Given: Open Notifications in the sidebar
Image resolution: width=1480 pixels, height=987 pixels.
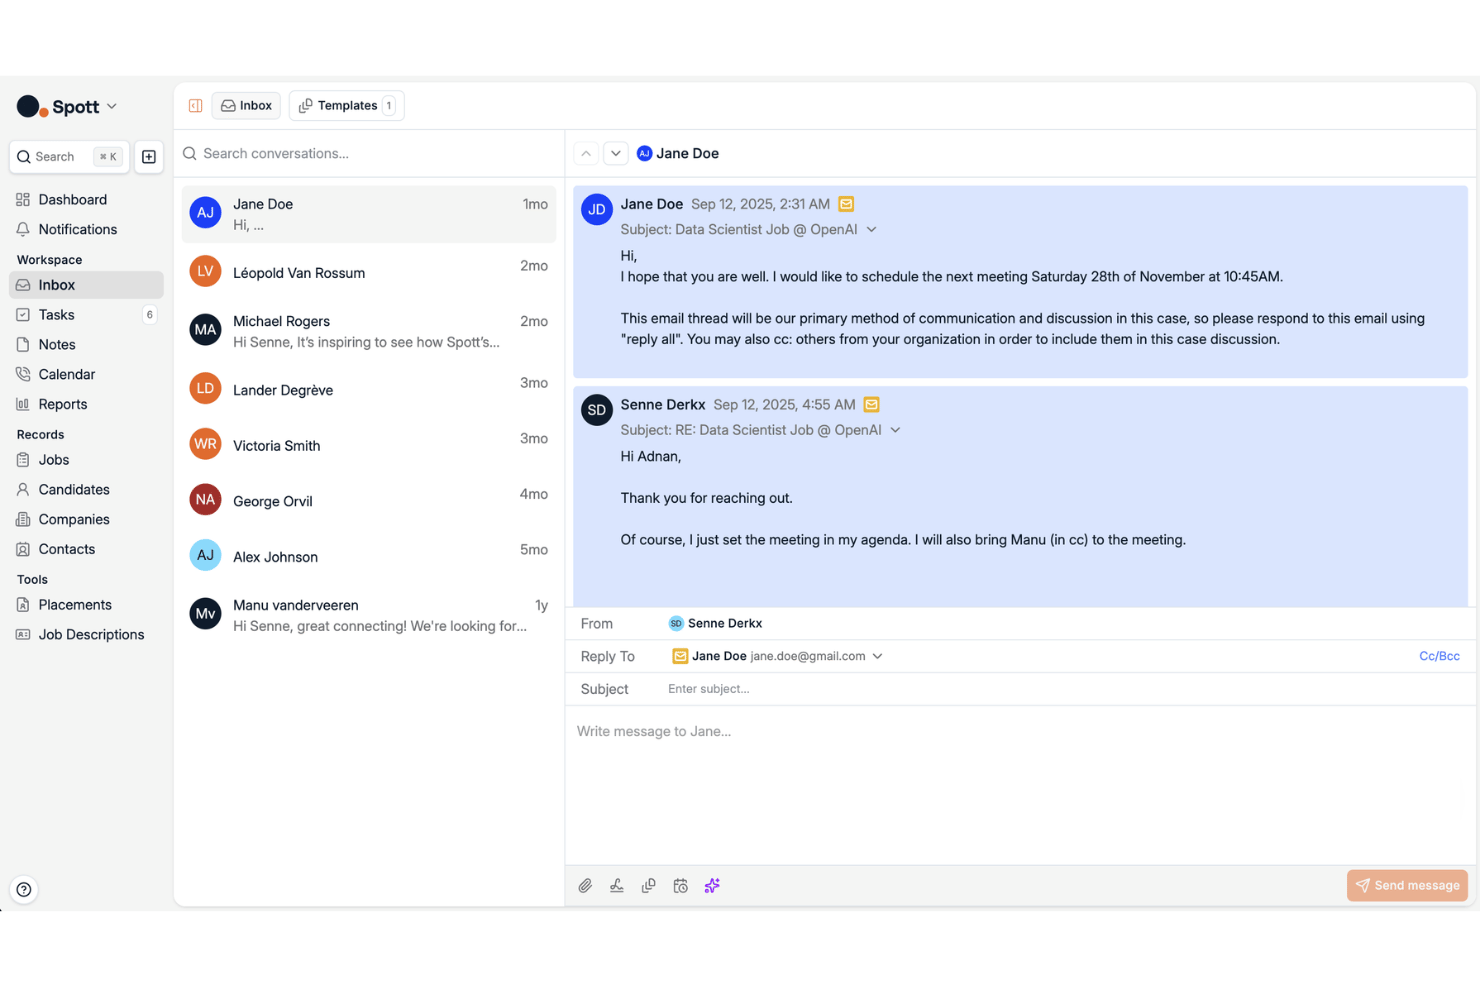Looking at the screenshot, I should 86,230.
